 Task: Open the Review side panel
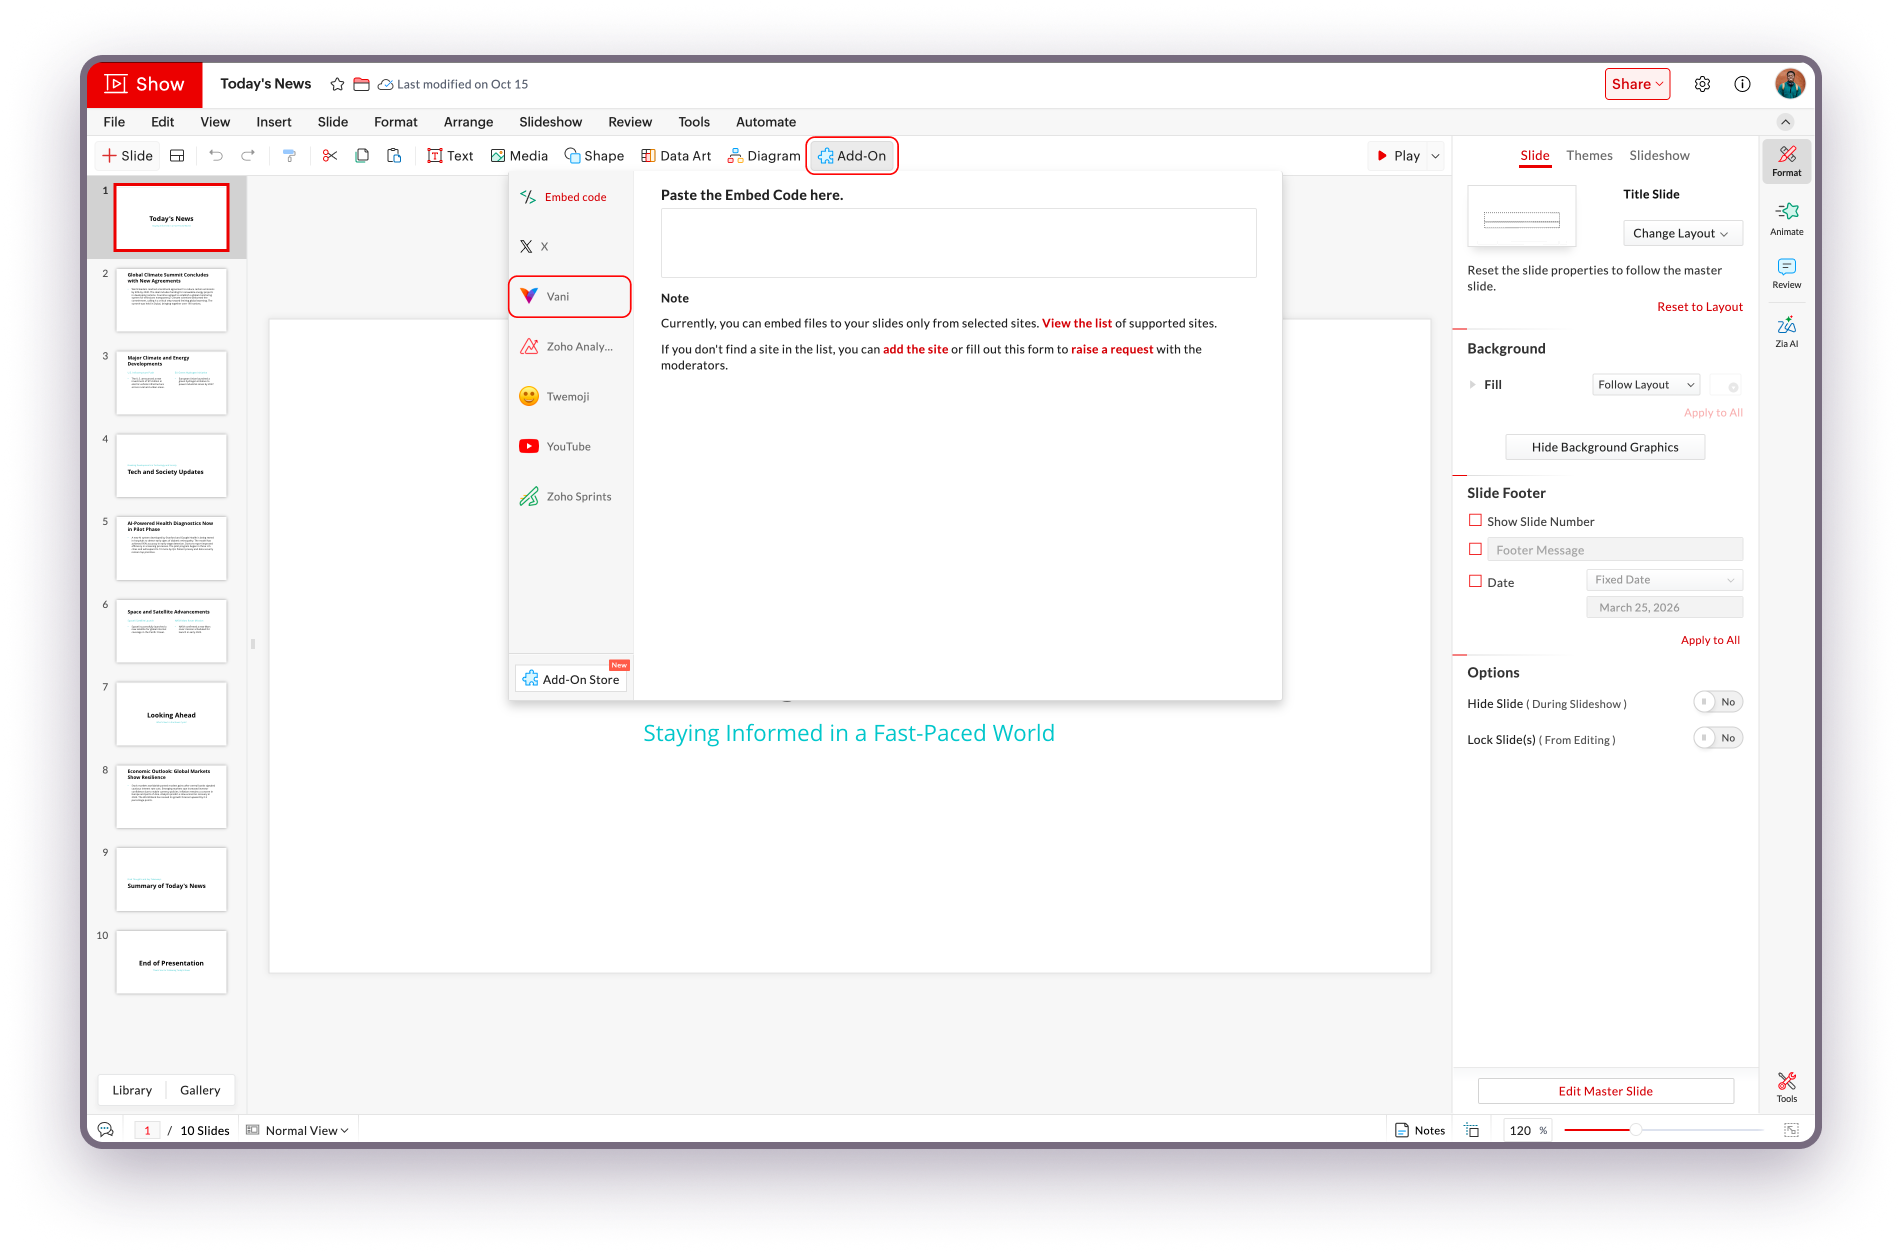1786,273
